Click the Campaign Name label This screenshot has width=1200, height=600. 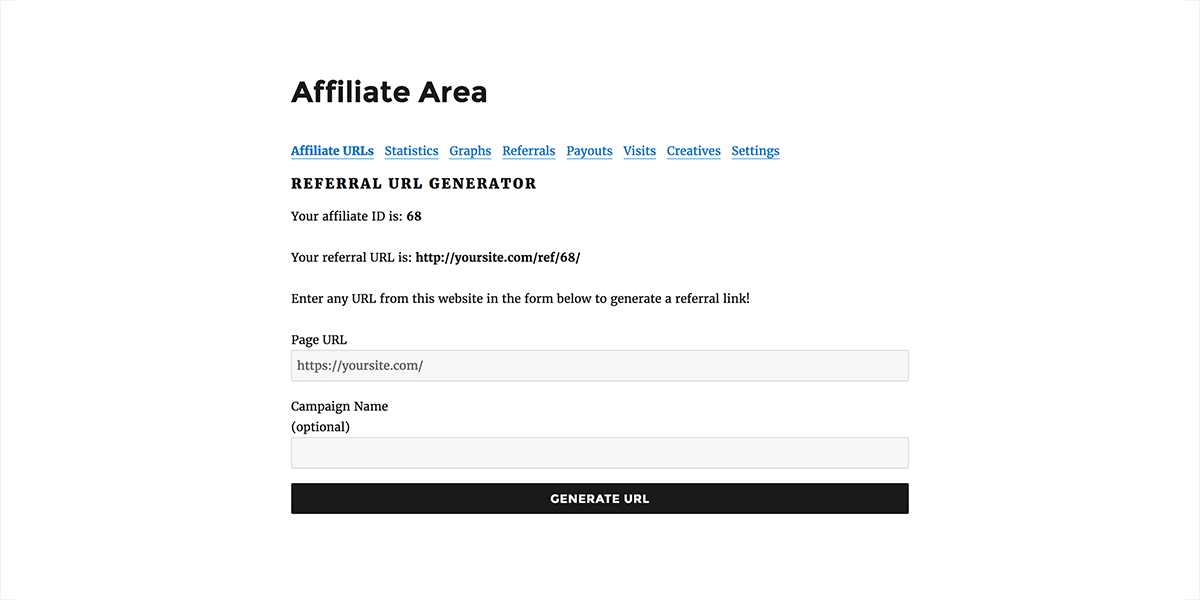[x=340, y=407]
